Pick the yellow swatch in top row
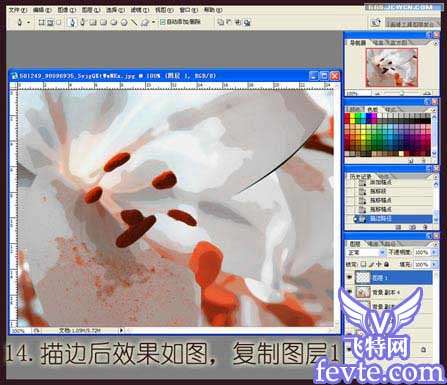 click(x=354, y=116)
